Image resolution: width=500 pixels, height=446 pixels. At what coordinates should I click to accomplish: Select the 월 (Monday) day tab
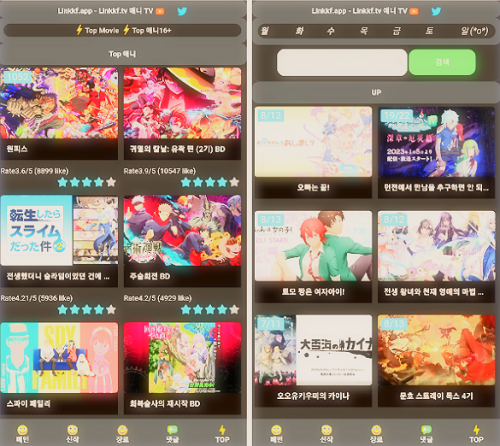tap(265, 31)
